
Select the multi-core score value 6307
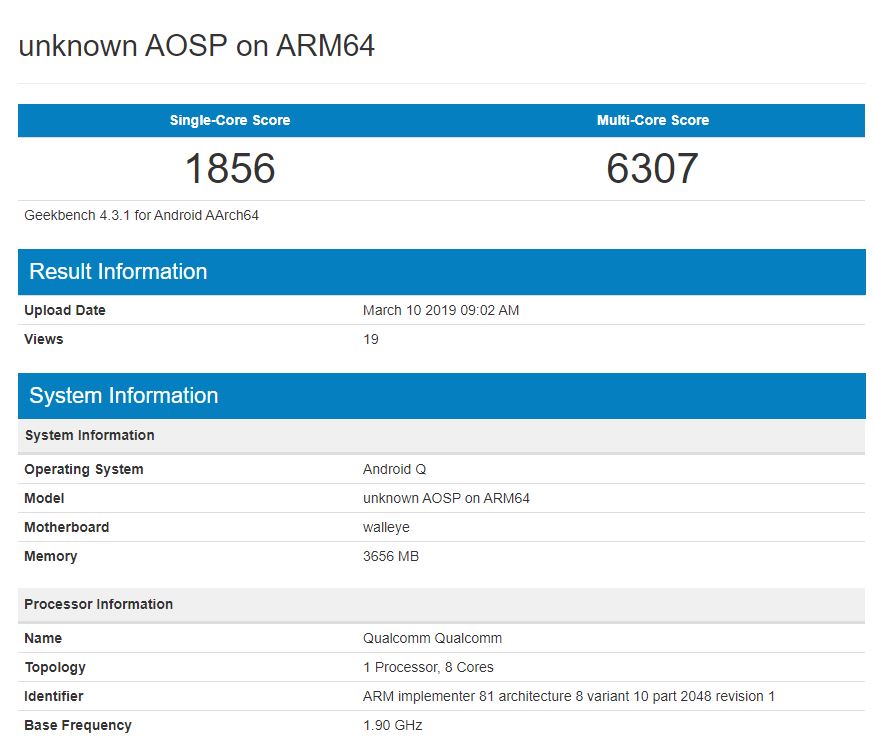tap(652, 168)
